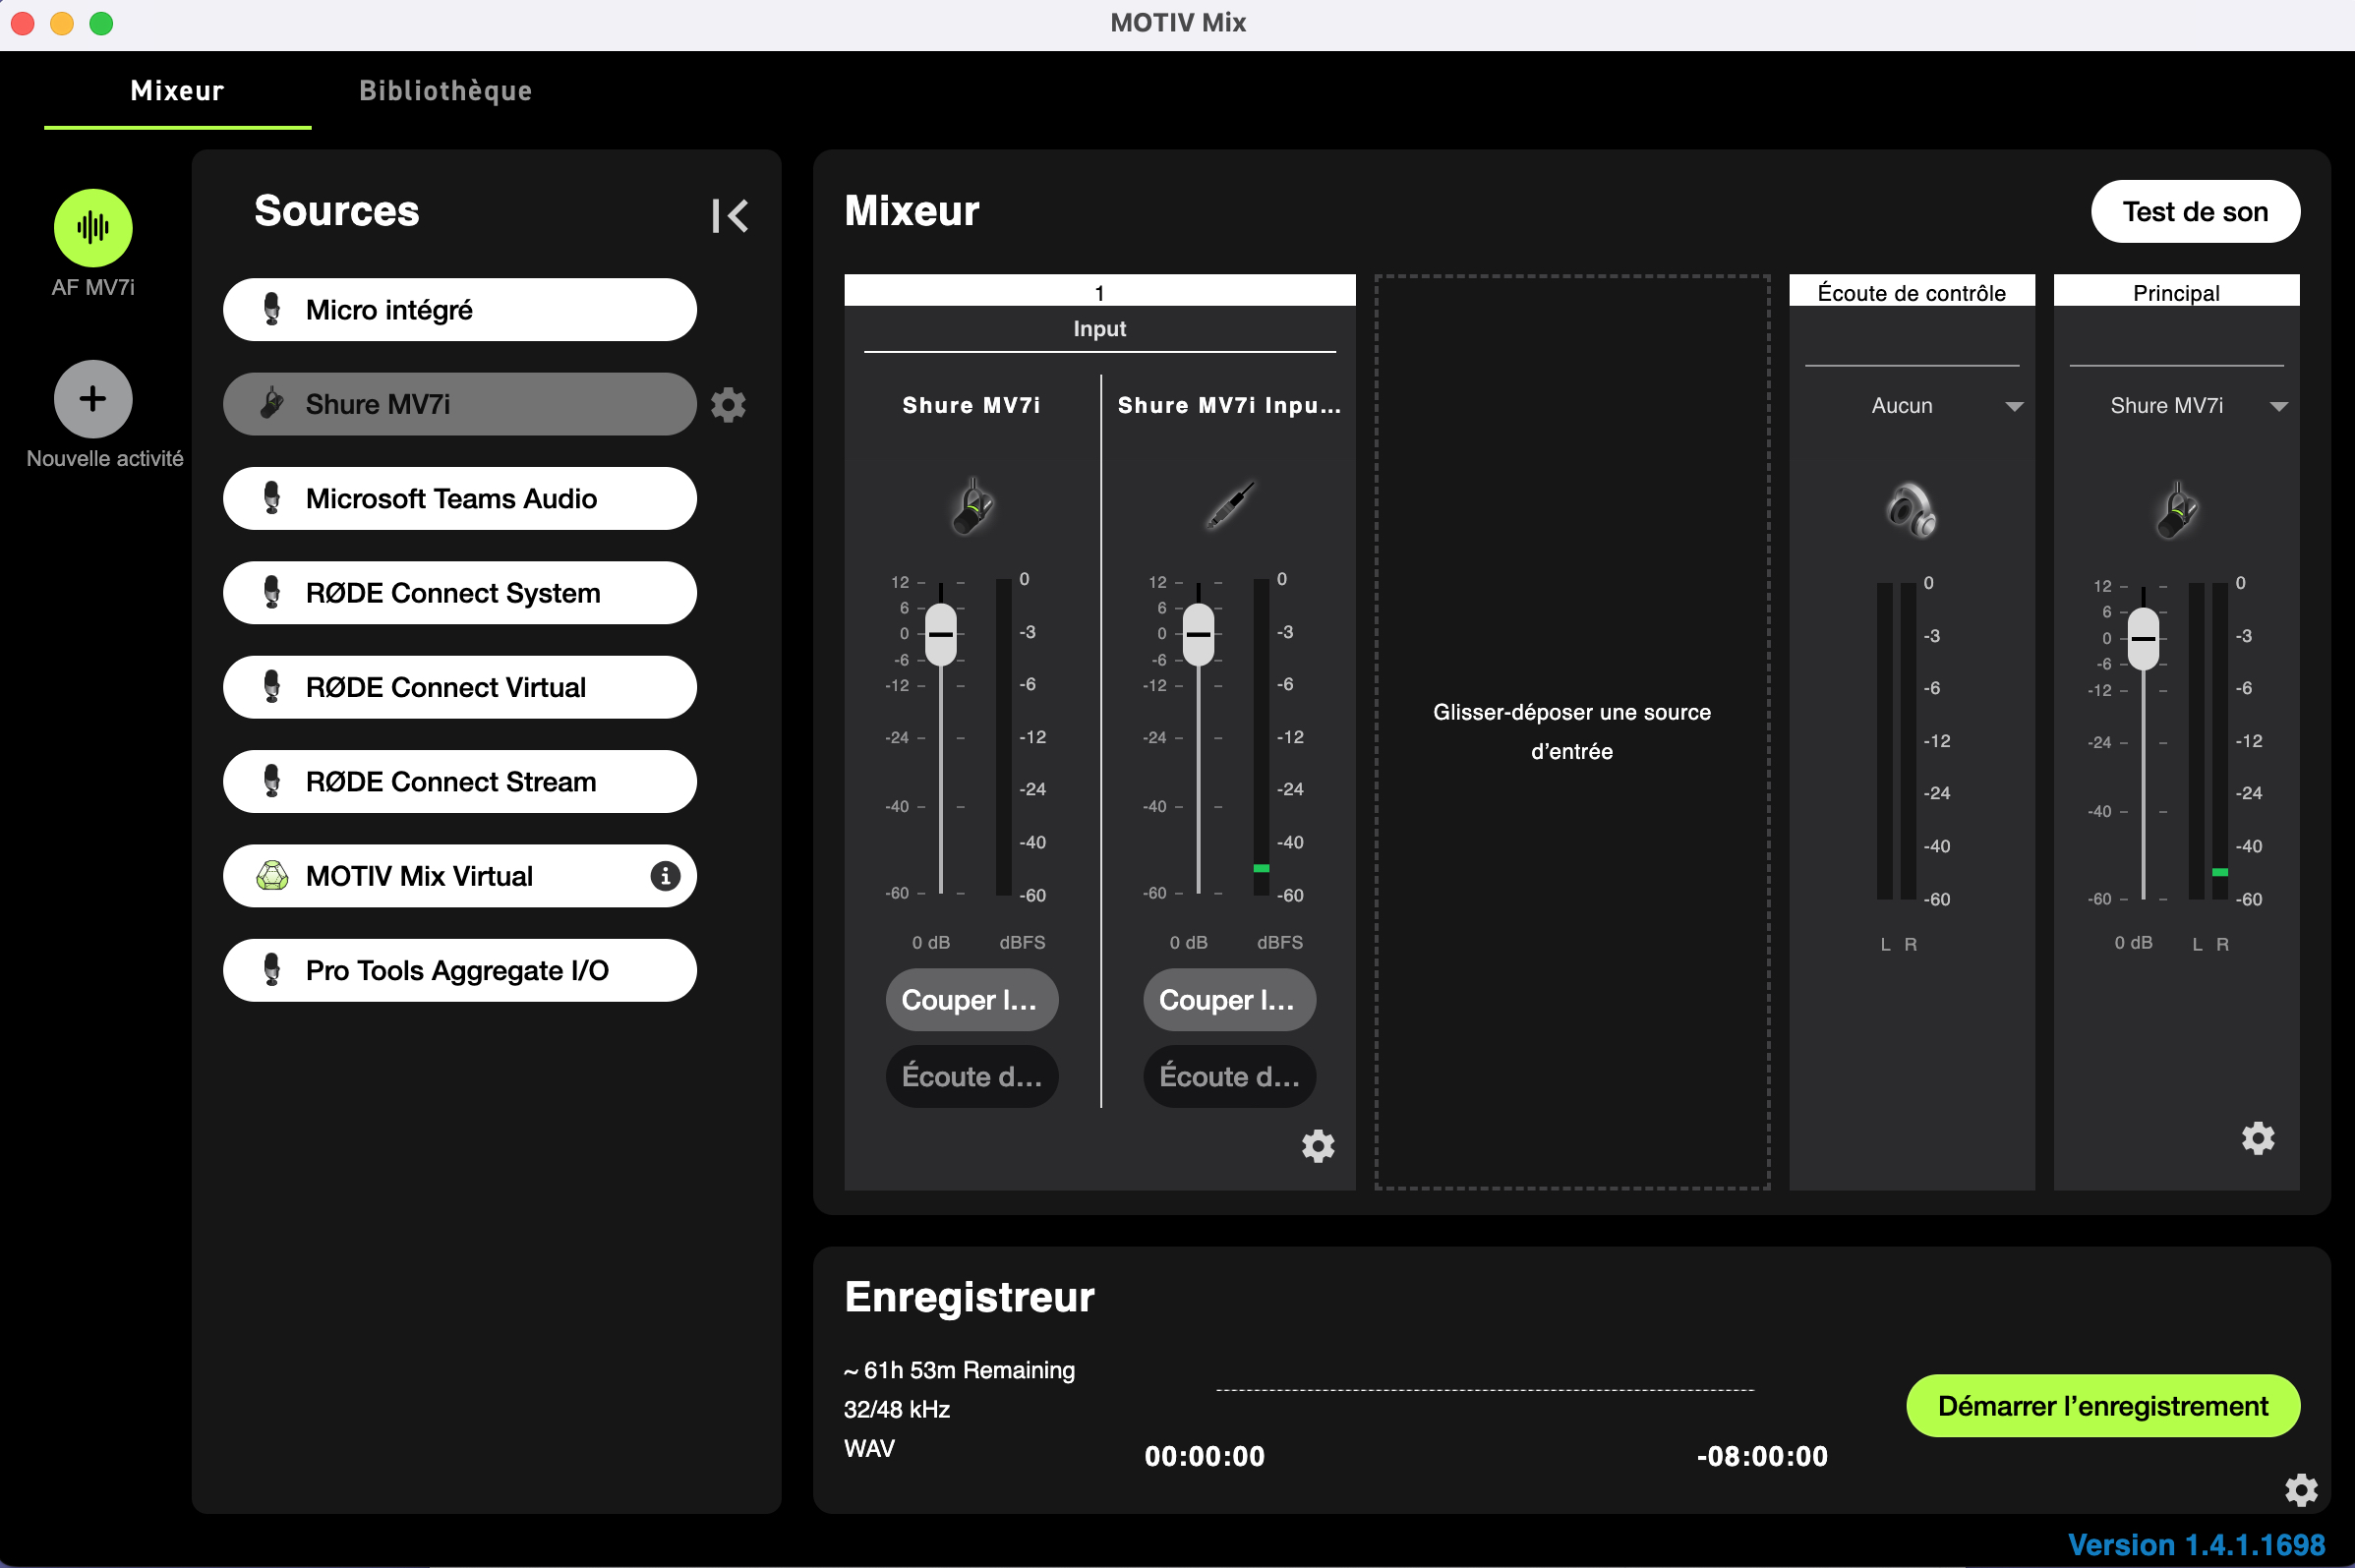Image resolution: width=2355 pixels, height=1568 pixels.
Task: Select the RØDE Connect Stream source
Action: [x=459, y=781]
